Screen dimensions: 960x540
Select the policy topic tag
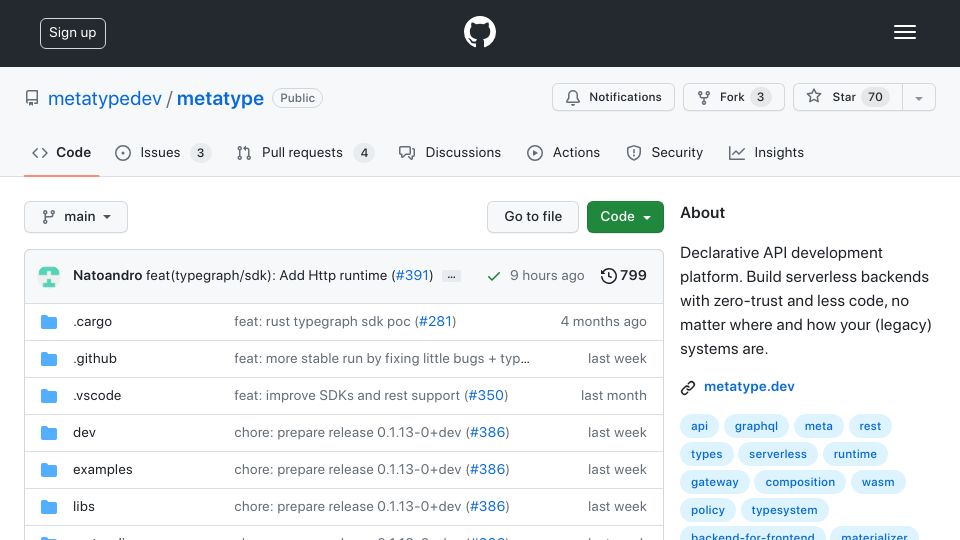(708, 510)
